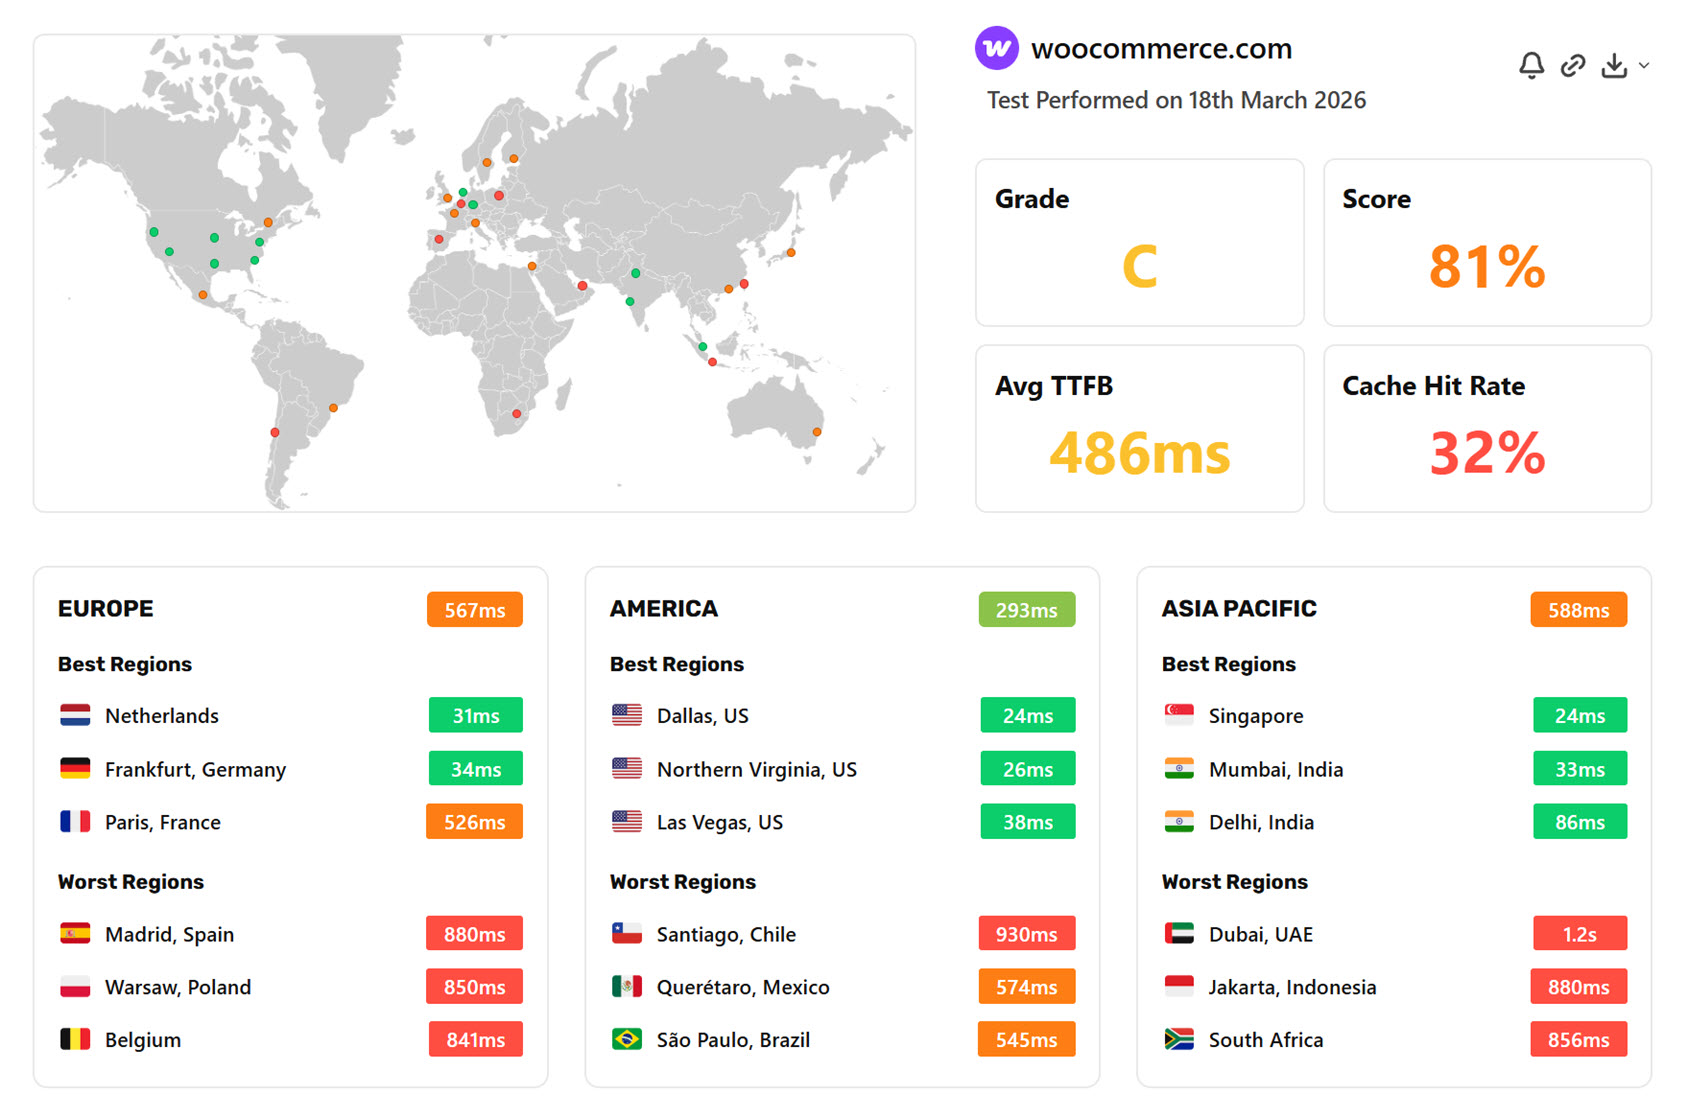The image size is (1688, 1118).
Task: Select the Europe 567ms average badge
Action: (x=474, y=610)
